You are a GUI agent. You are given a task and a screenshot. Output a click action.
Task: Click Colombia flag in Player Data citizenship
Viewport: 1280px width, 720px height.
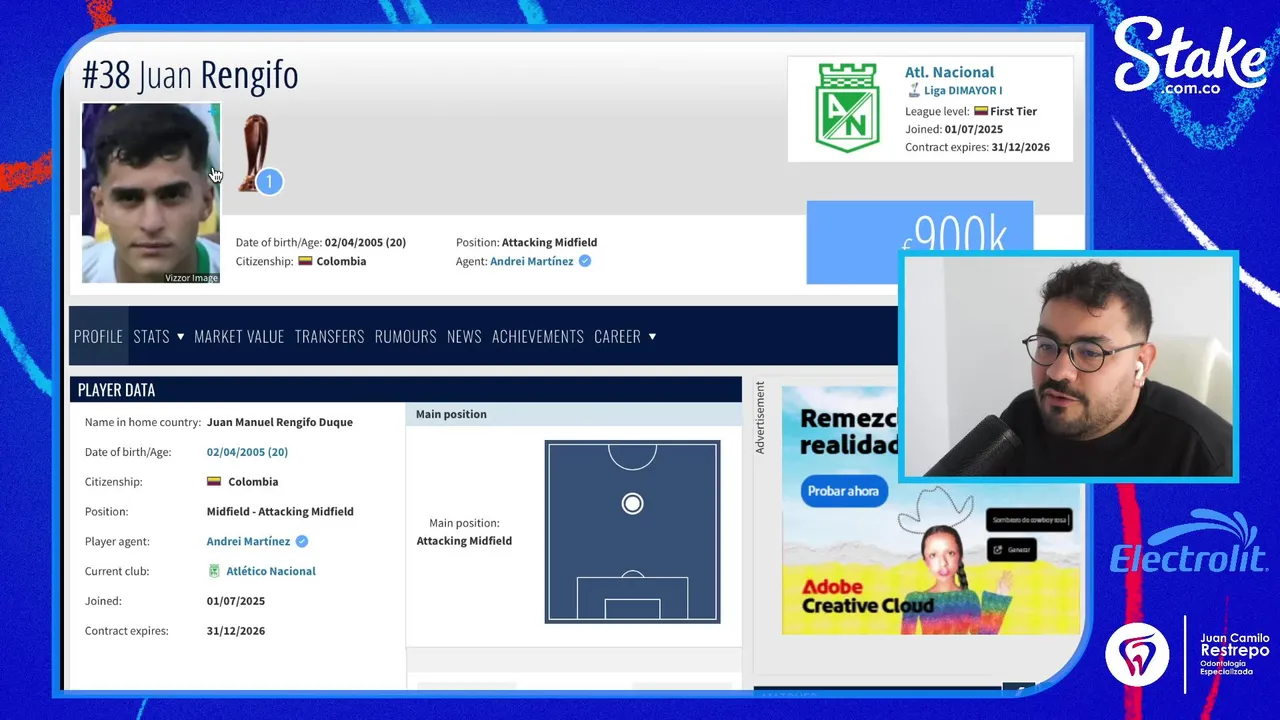pos(214,481)
